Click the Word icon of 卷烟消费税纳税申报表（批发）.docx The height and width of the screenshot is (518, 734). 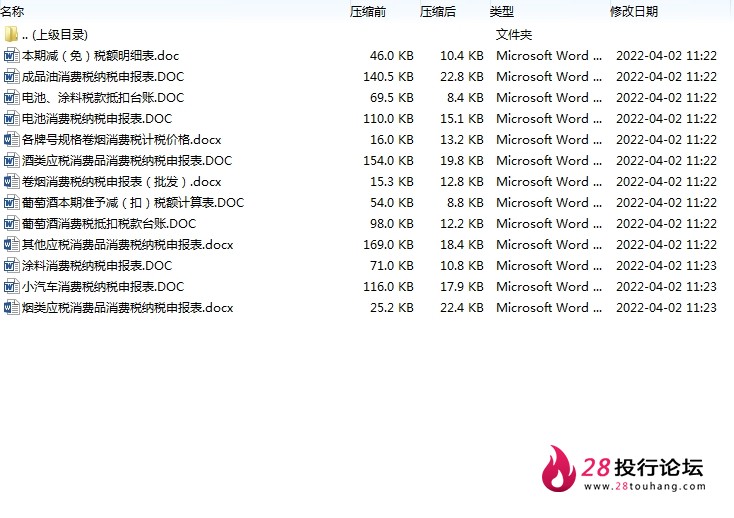(11, 182)
